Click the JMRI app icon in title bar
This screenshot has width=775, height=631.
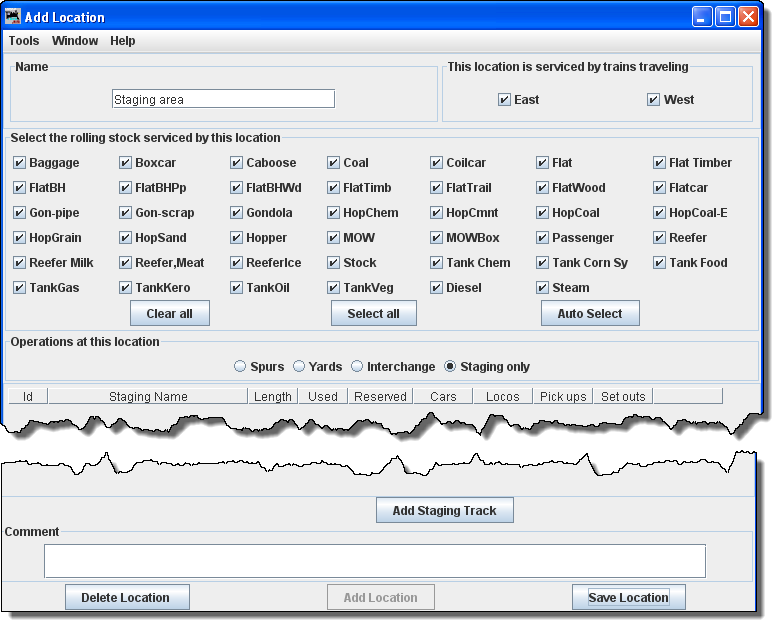click(14, 17)
